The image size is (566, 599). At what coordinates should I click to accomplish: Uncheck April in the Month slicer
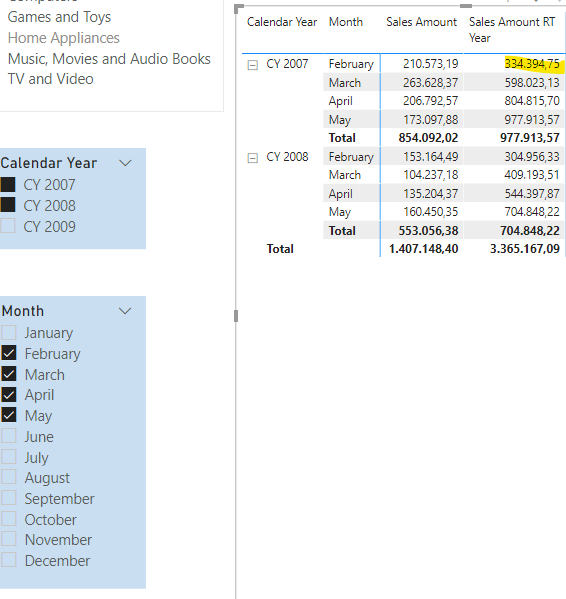coord(9,395)
